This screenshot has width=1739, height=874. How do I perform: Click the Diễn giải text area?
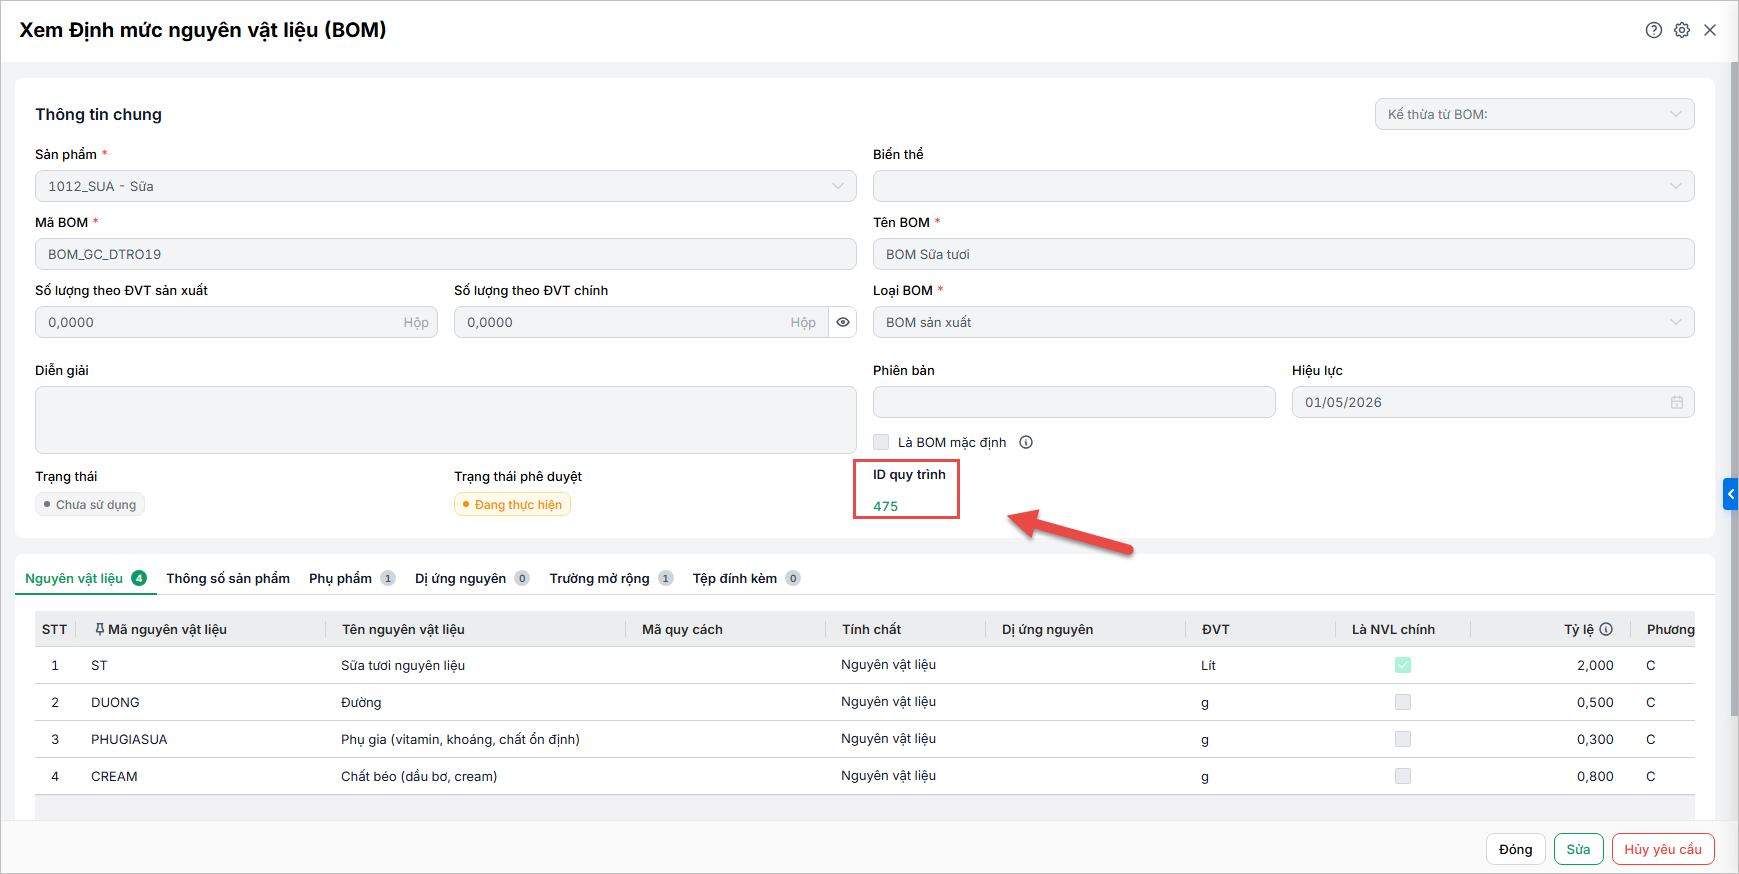pyautogui.click(x=445, y=420)
